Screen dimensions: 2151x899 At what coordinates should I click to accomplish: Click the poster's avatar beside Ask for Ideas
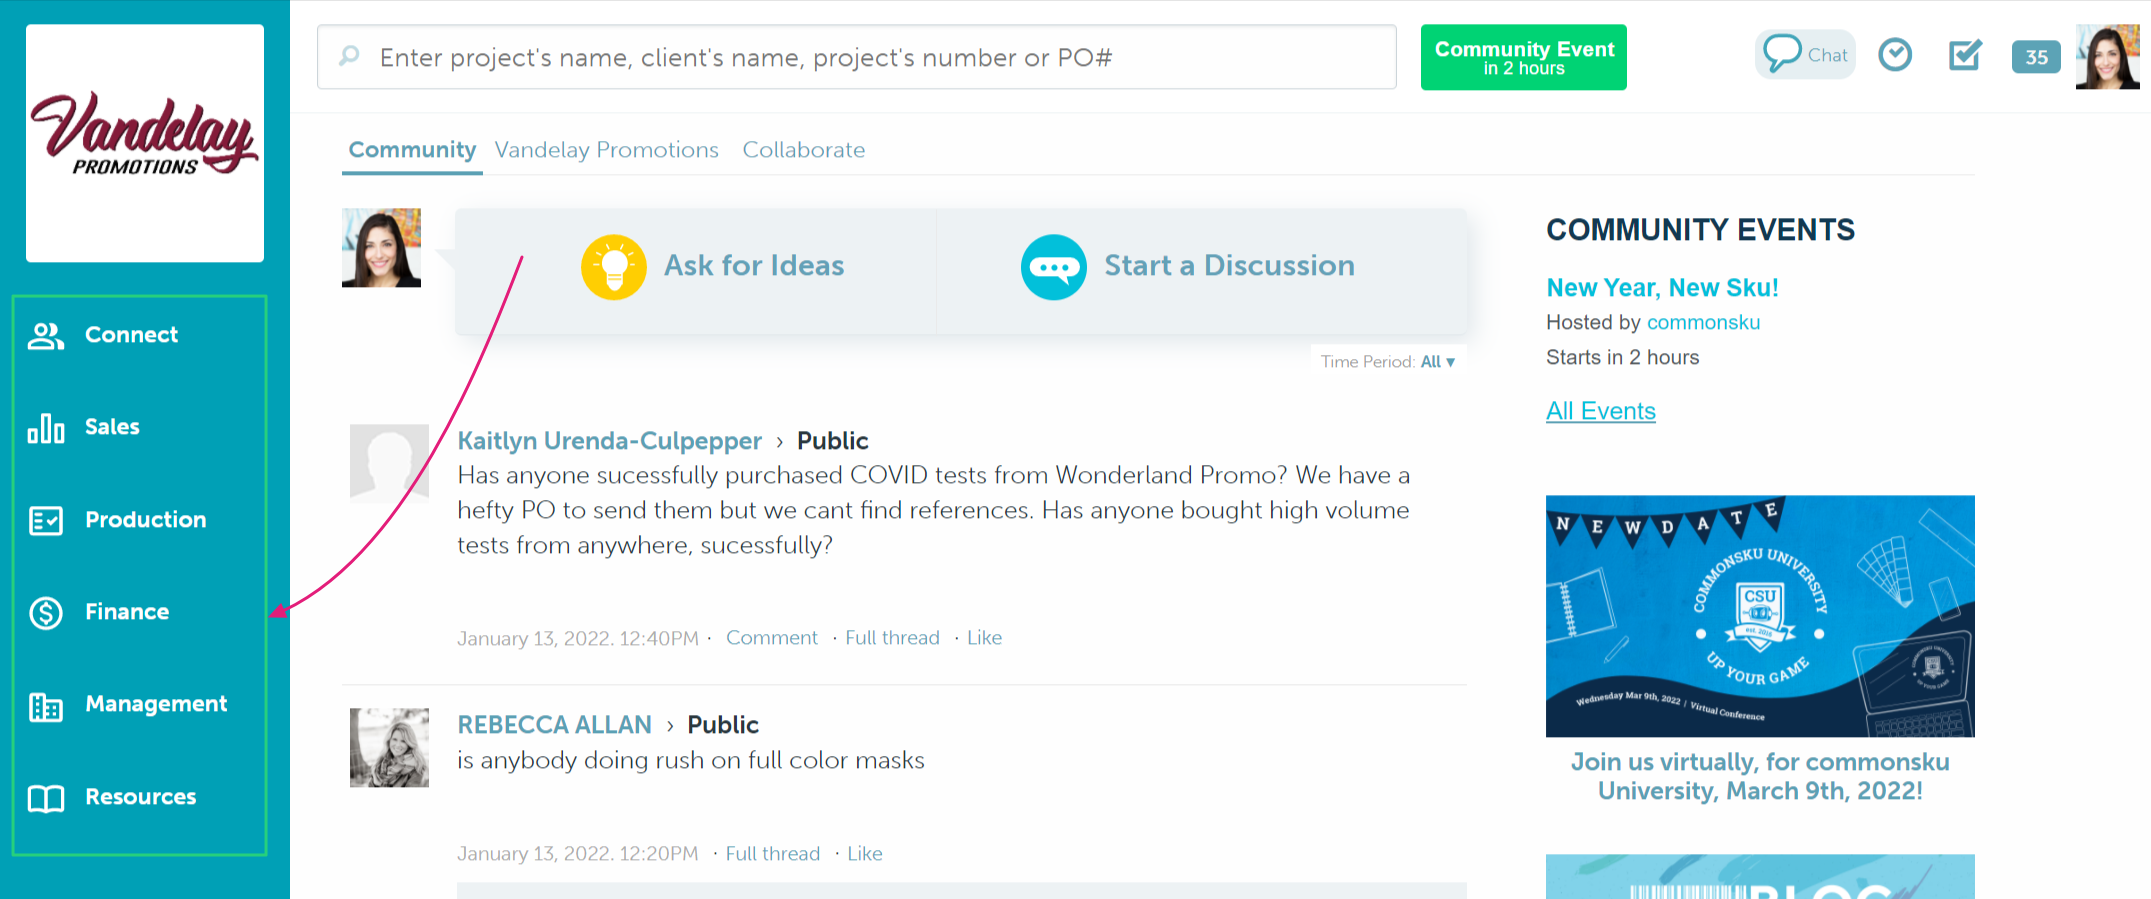click(x=381, y=248)
